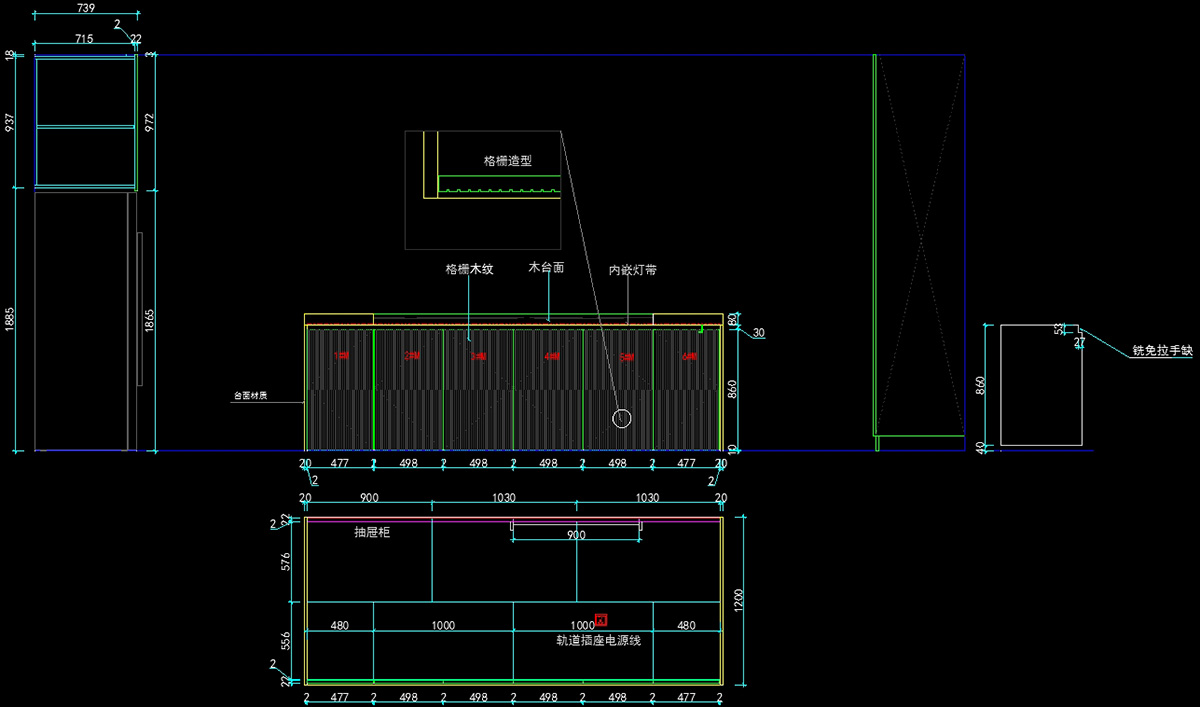Select the red 4# door panel label
Image resolution: width=1200 pixels, height=707 pixels.
(551, 356)
